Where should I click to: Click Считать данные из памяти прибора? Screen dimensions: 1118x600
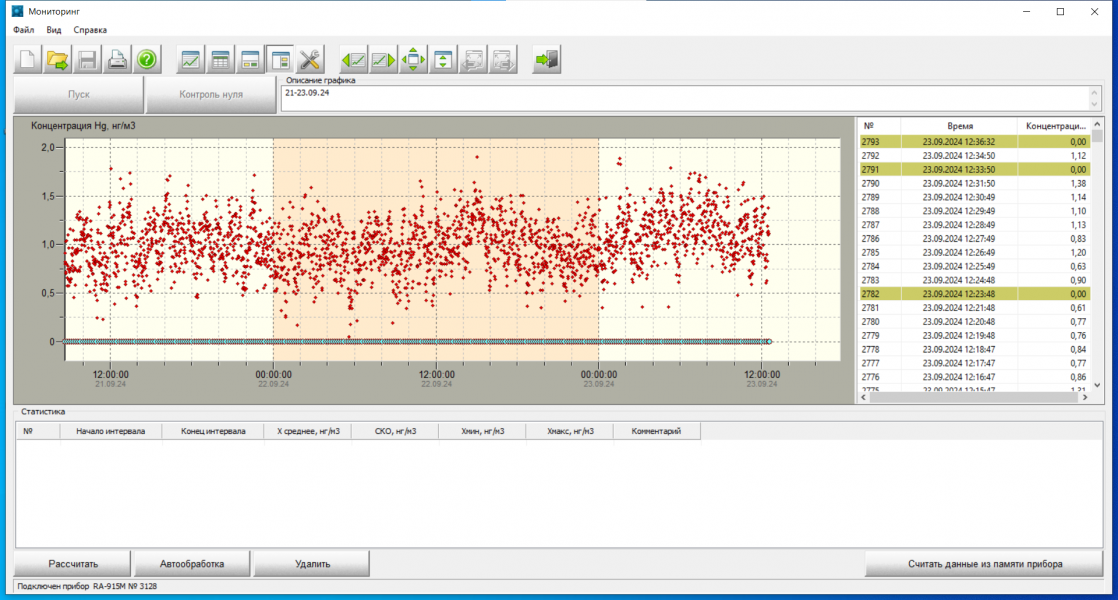point(984,564)
